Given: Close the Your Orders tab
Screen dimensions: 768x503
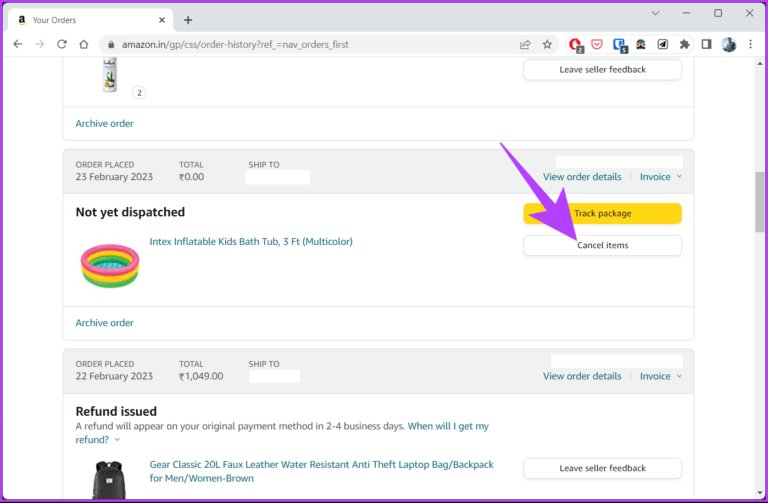Looking at the screenshot, I should (x=162, y=20).
